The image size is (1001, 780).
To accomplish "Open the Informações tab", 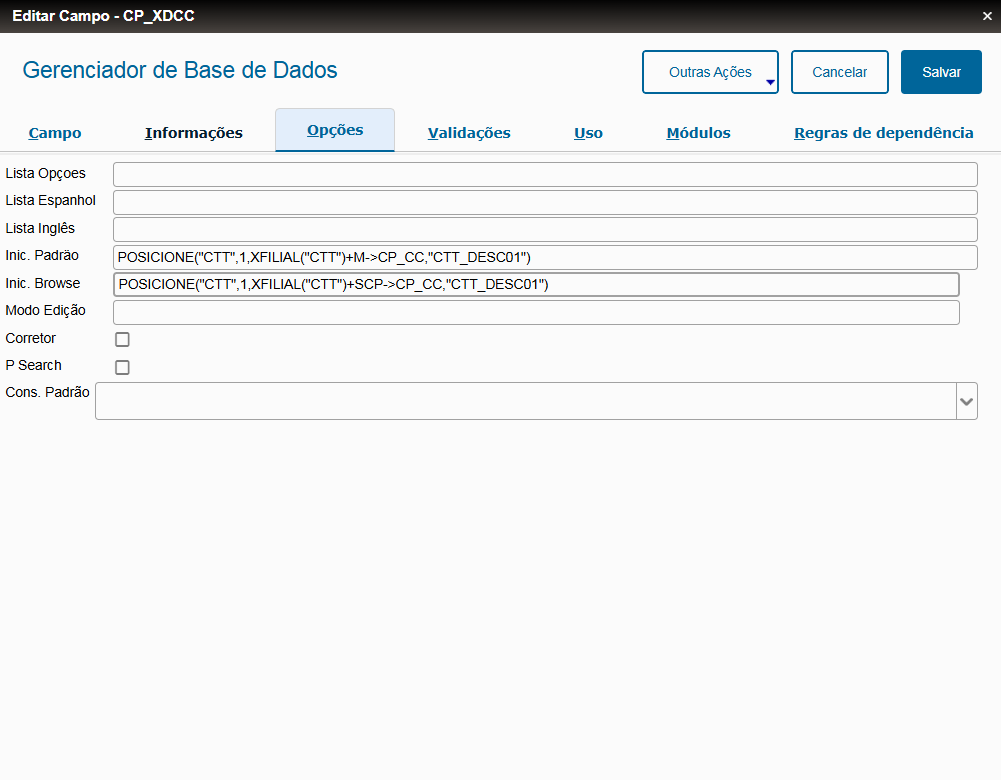I will [194, 133].
